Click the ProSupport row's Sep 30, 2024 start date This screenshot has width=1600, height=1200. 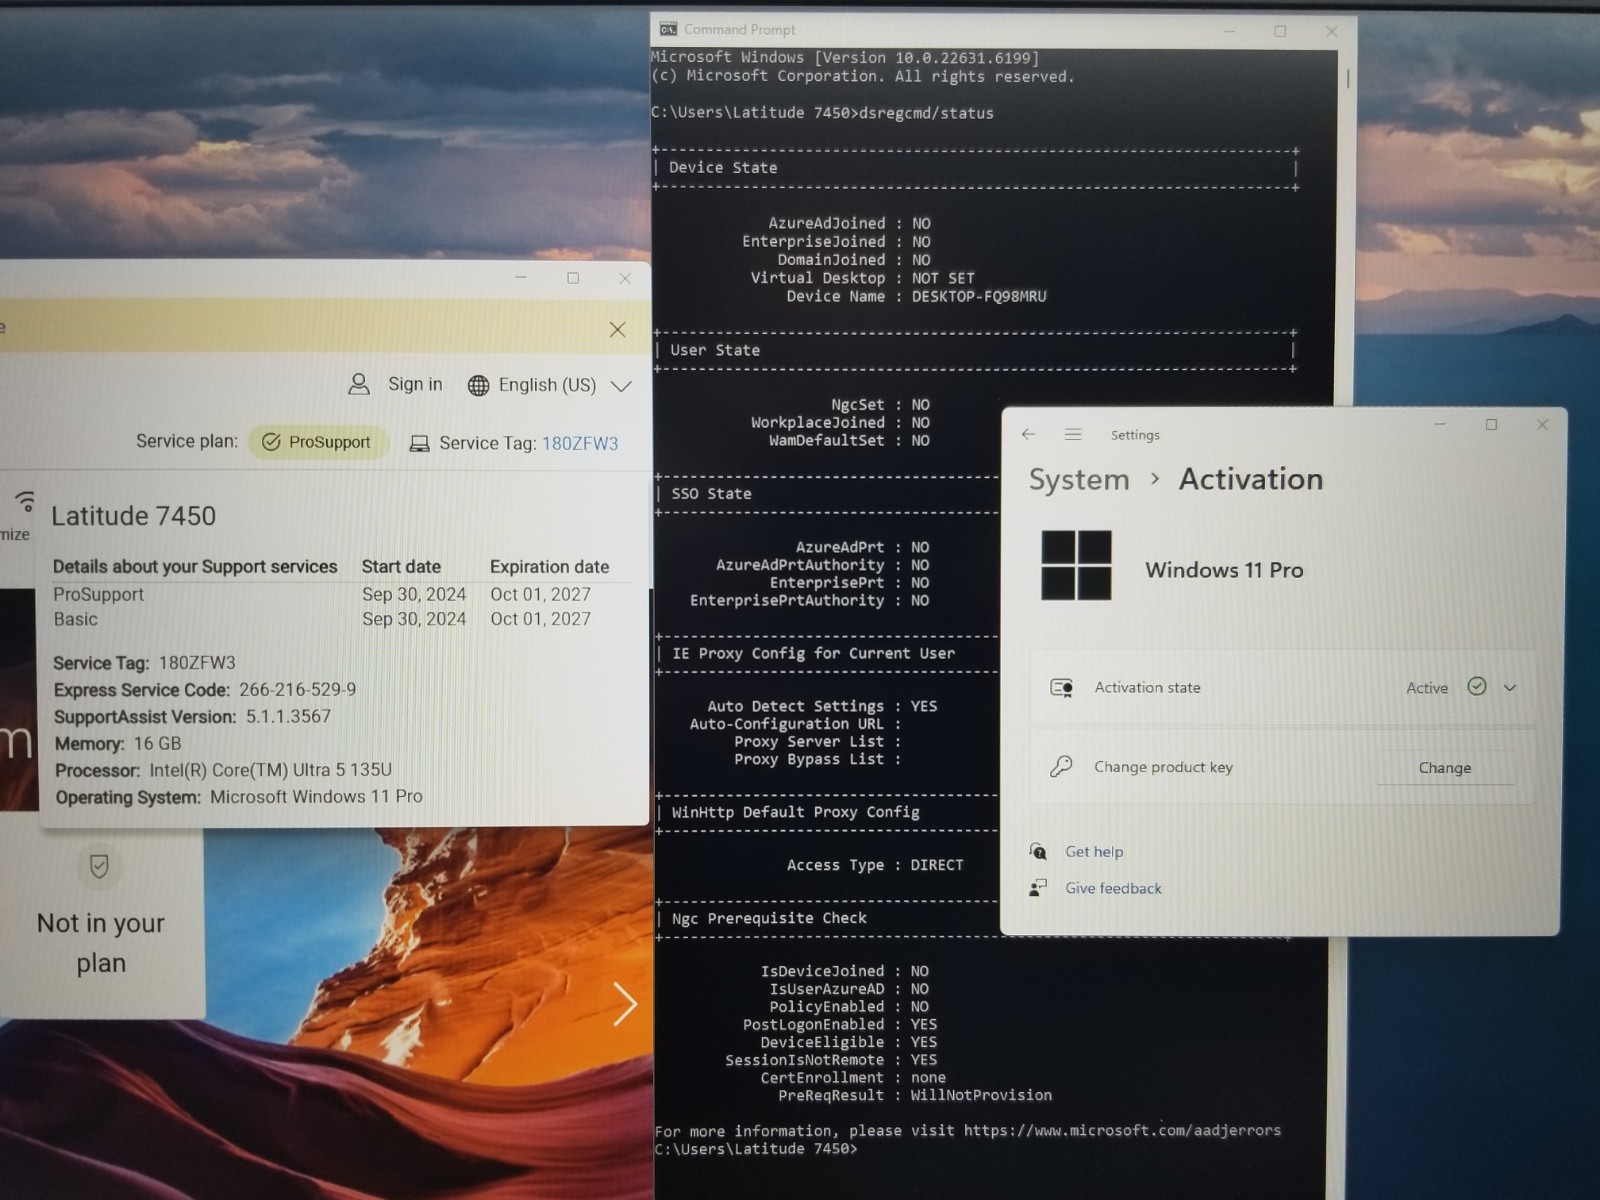[414, 594]
